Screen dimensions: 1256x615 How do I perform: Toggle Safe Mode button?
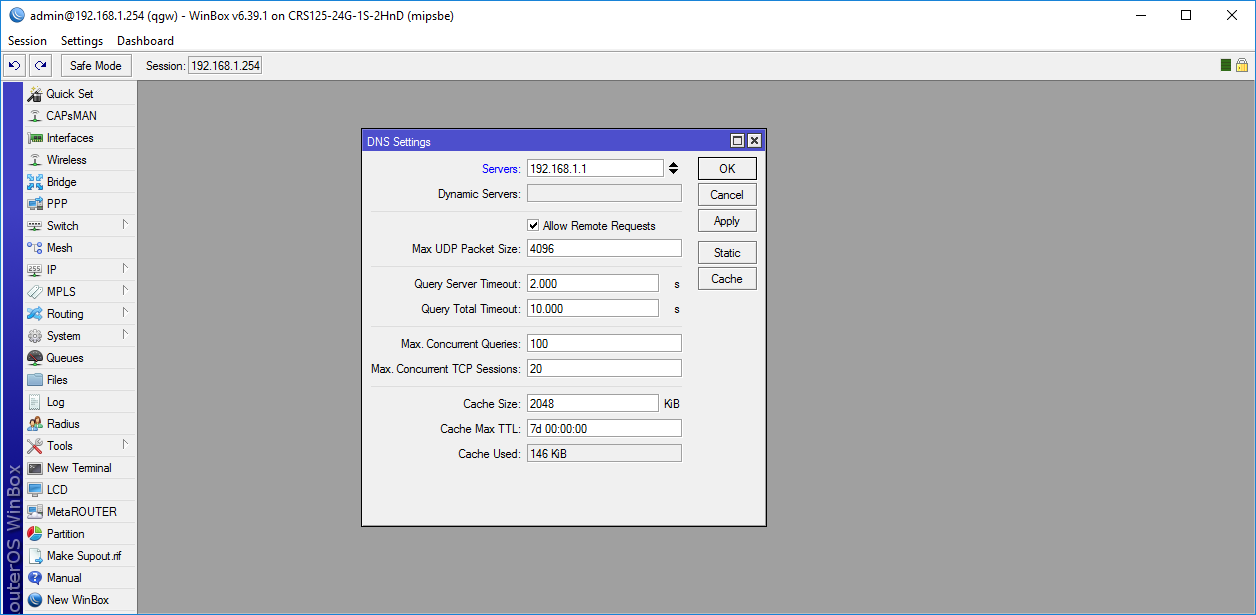(x=96, y=66)
